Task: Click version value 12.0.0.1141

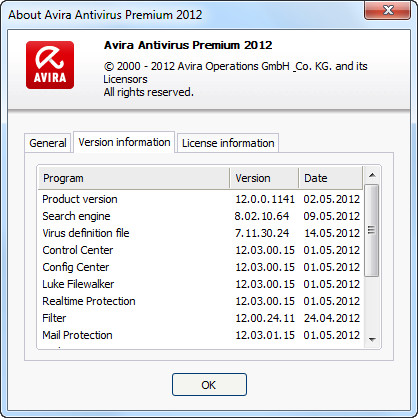Action: [x=265, y=199]
